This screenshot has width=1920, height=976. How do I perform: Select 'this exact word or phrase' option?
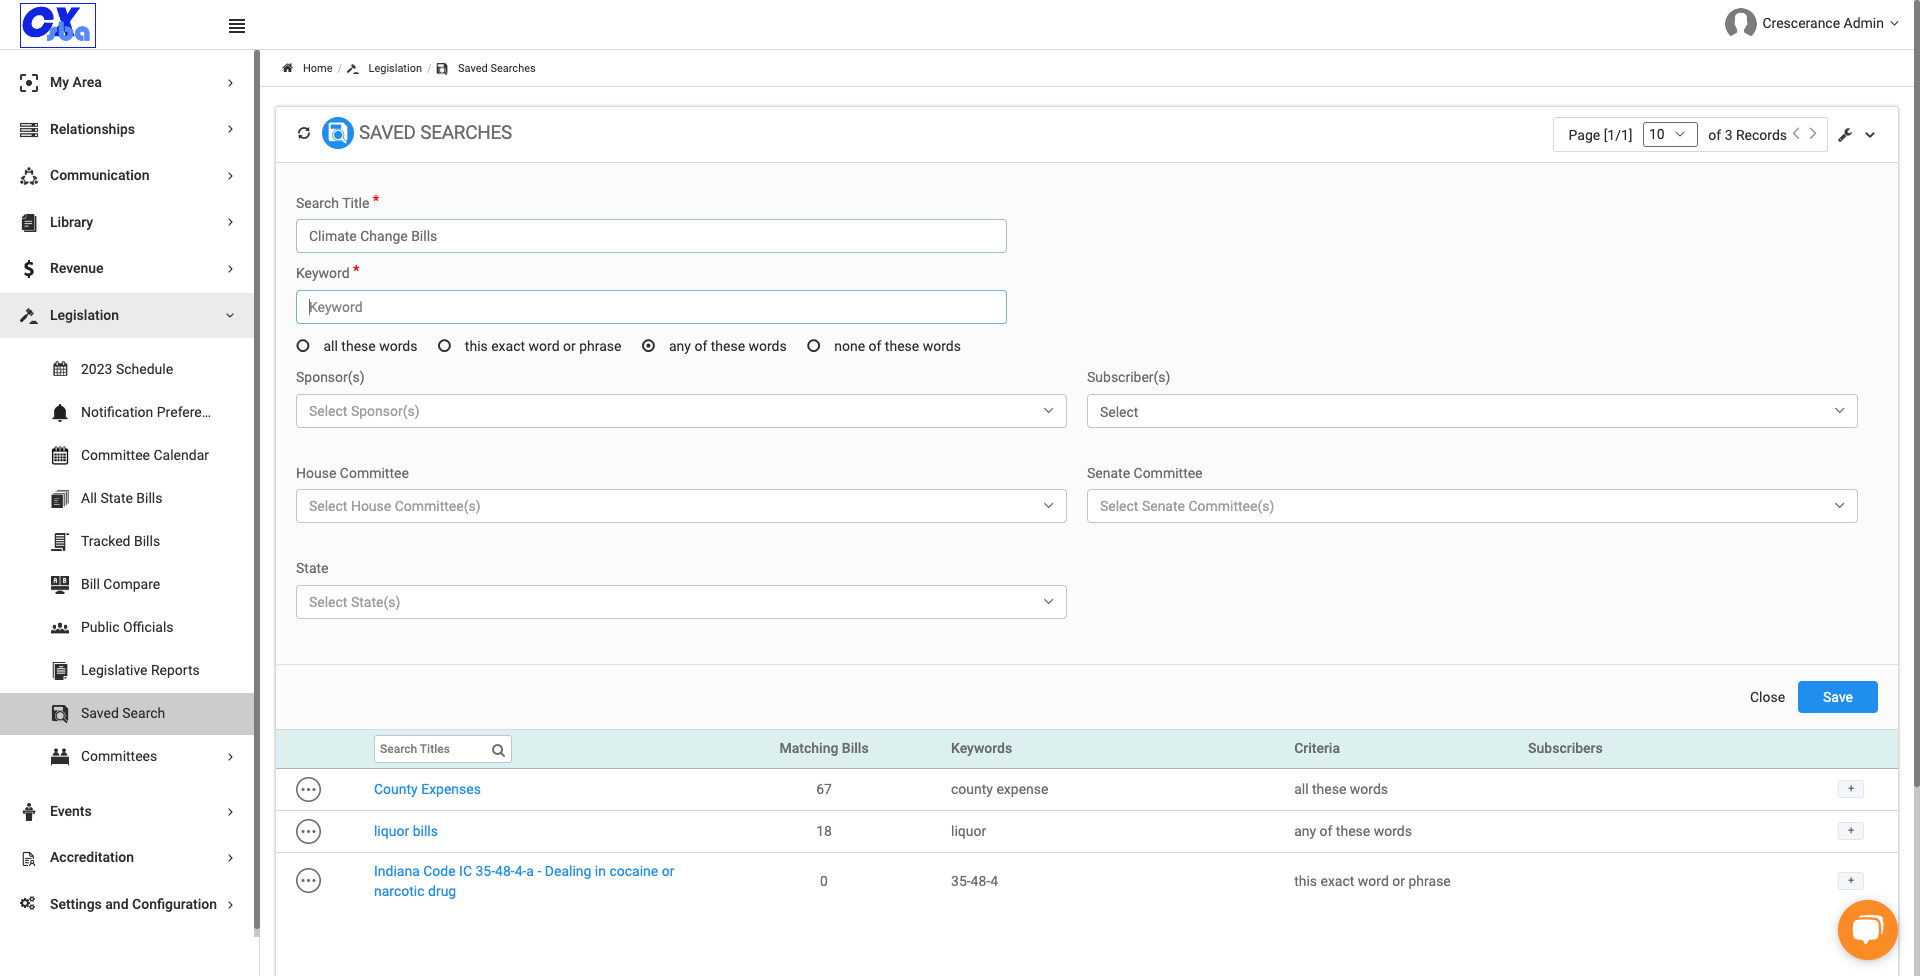point(444,346)
